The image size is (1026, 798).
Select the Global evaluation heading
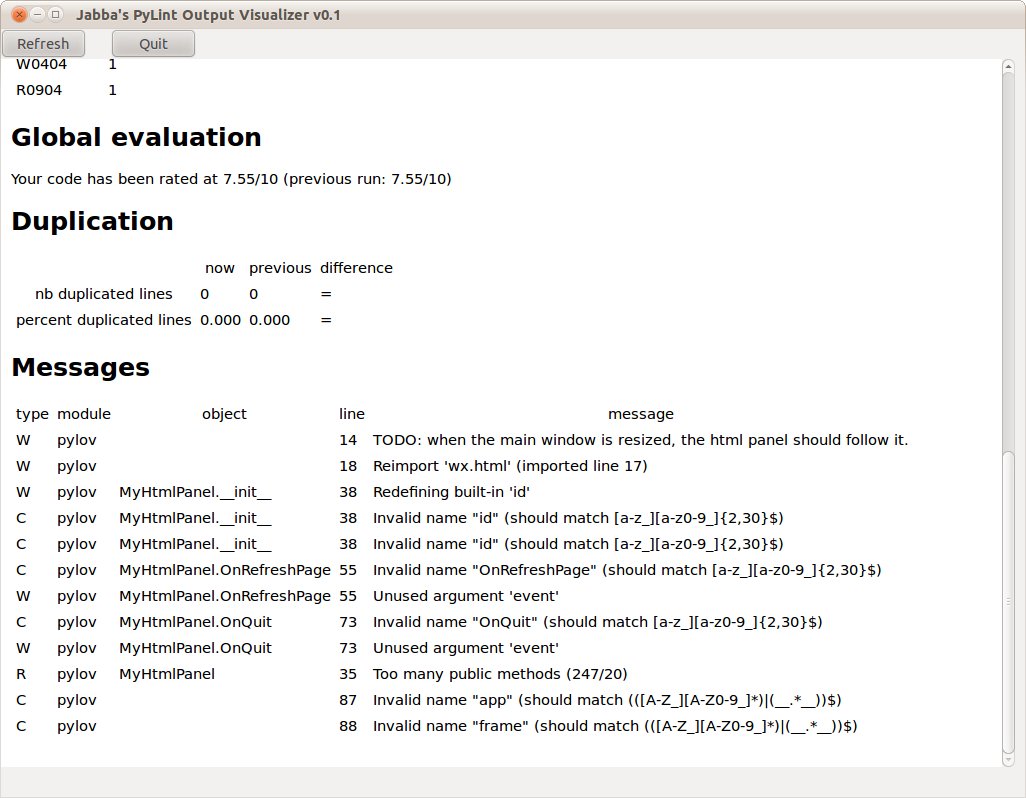(x=136, y=137)
